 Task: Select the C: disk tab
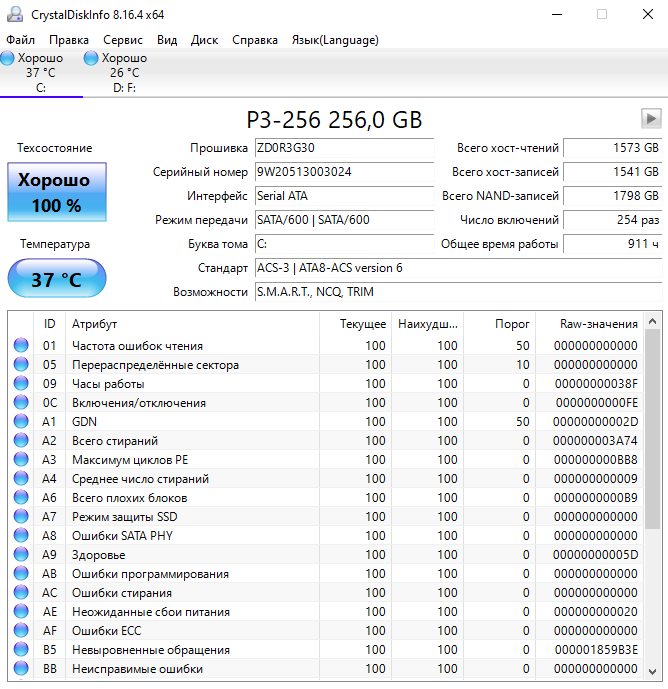tap(40, 73)
